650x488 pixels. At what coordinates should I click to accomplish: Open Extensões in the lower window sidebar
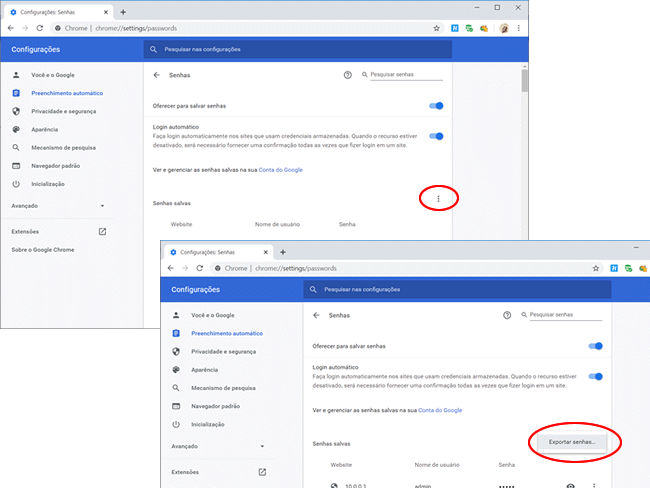tap(218, 472)
